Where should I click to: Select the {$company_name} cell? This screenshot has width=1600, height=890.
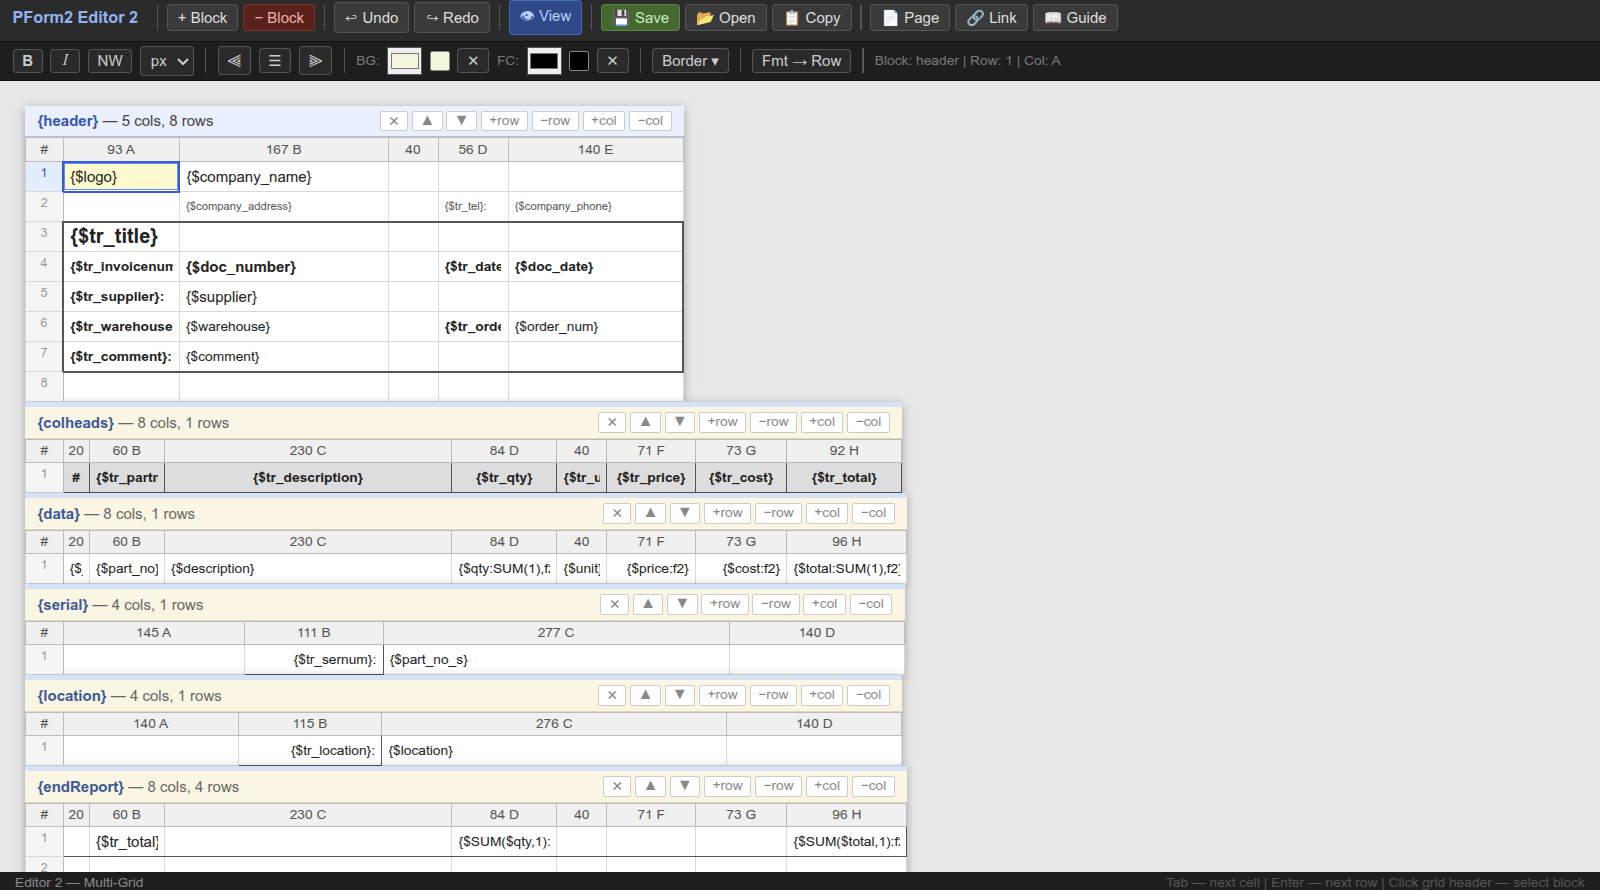284,177
